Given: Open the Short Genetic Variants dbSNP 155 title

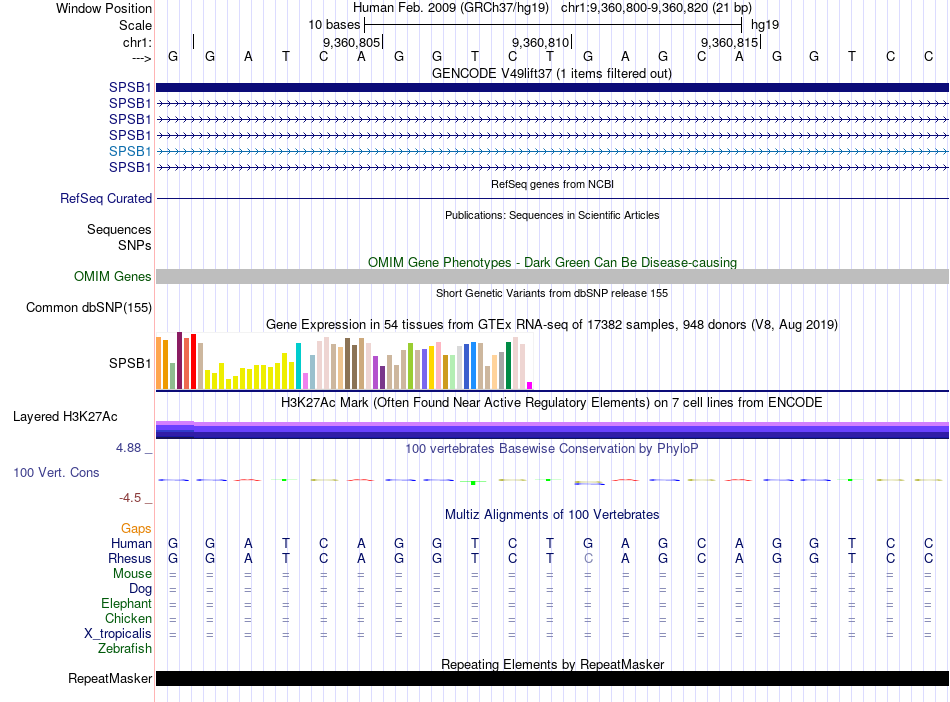Looking at the screenshot, I should pyautogui.click(x=552, y=293).
